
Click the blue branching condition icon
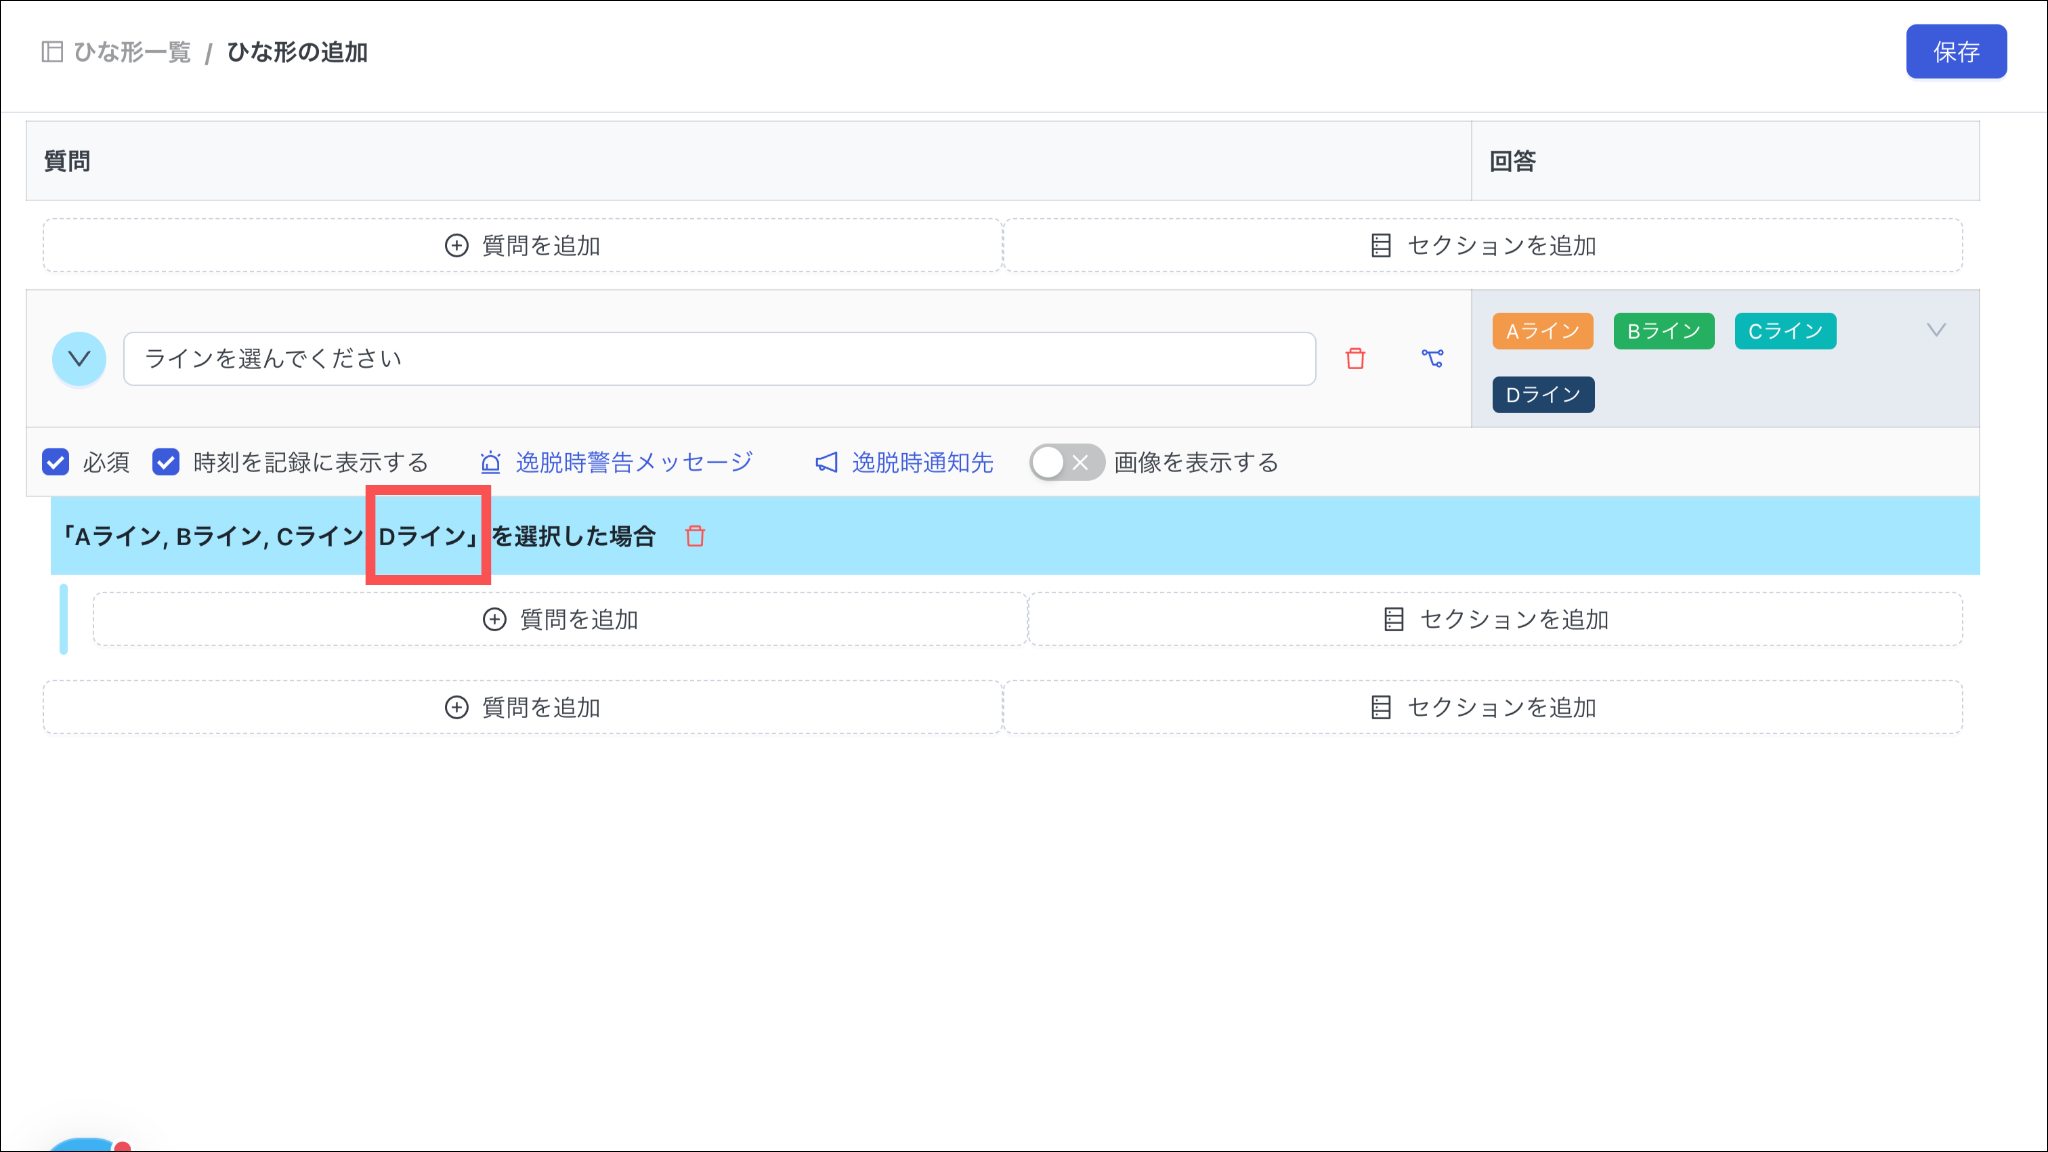click(x=1432, y=358)
